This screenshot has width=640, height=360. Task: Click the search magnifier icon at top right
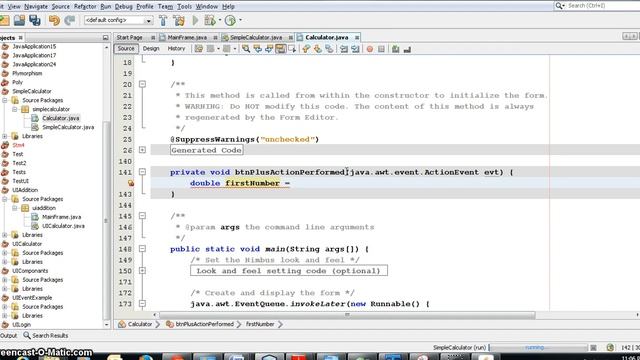pos(559,6)
